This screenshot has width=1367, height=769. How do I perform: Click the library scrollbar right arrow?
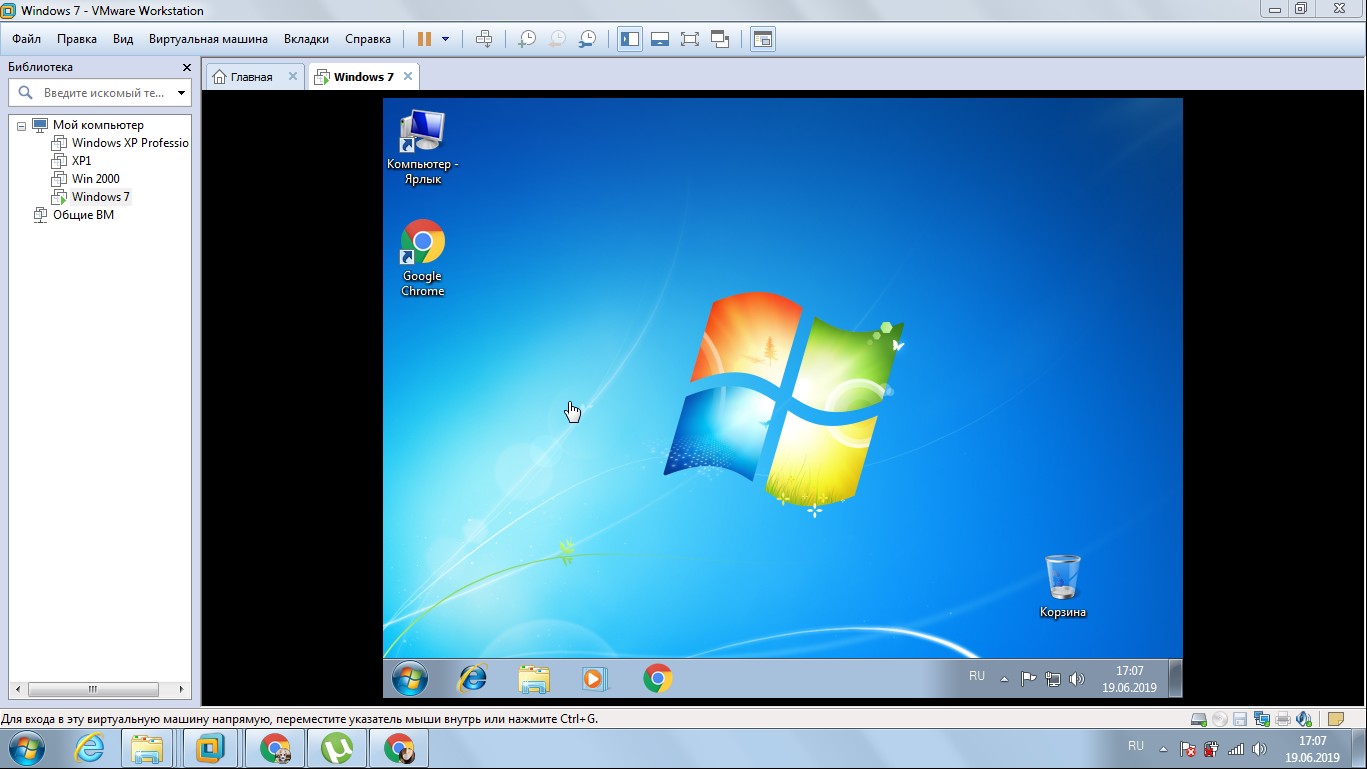183,689
